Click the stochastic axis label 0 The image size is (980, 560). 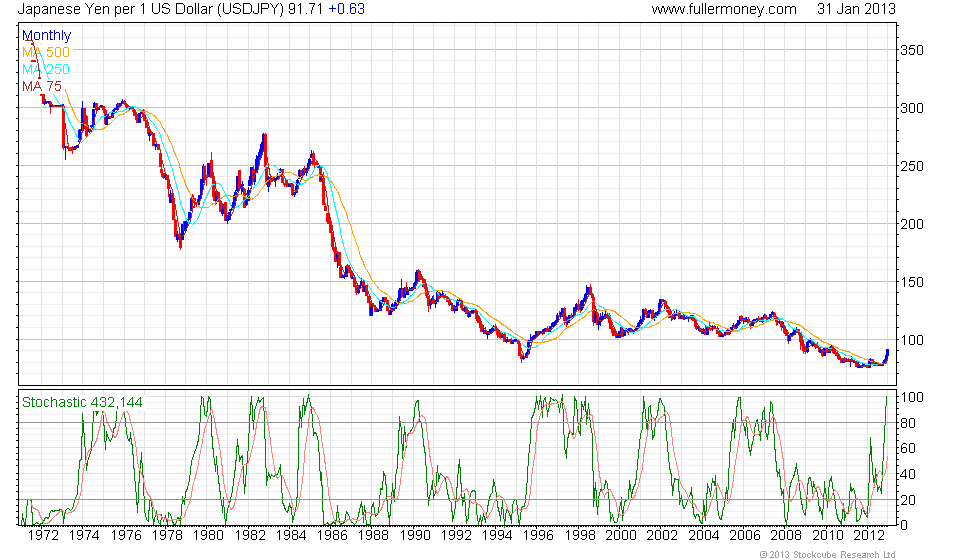coord(904,526)
